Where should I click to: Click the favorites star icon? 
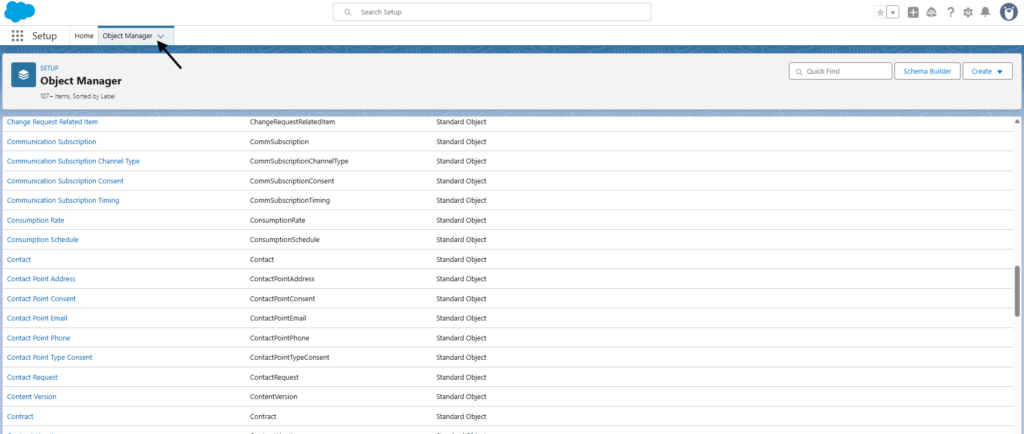pyautogui.click(x=880, y=12)
